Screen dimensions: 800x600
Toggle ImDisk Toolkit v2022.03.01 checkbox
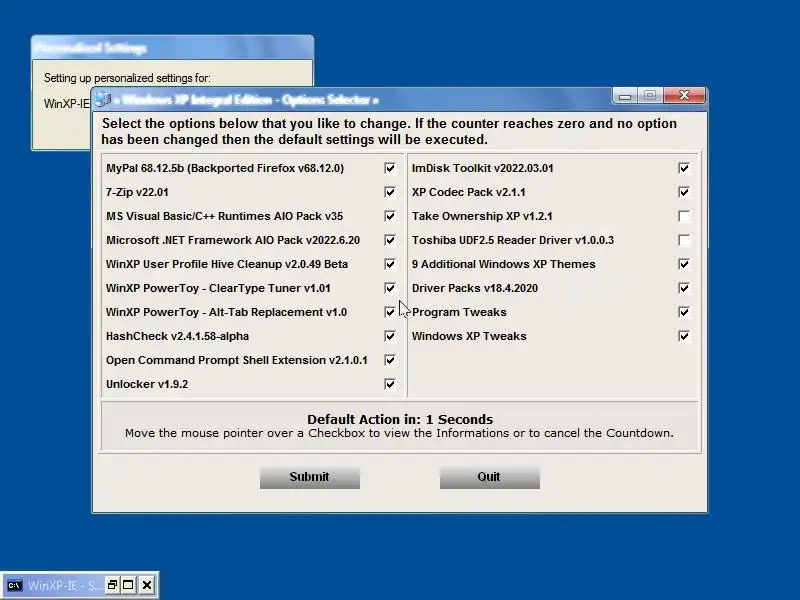pos(684,168)
